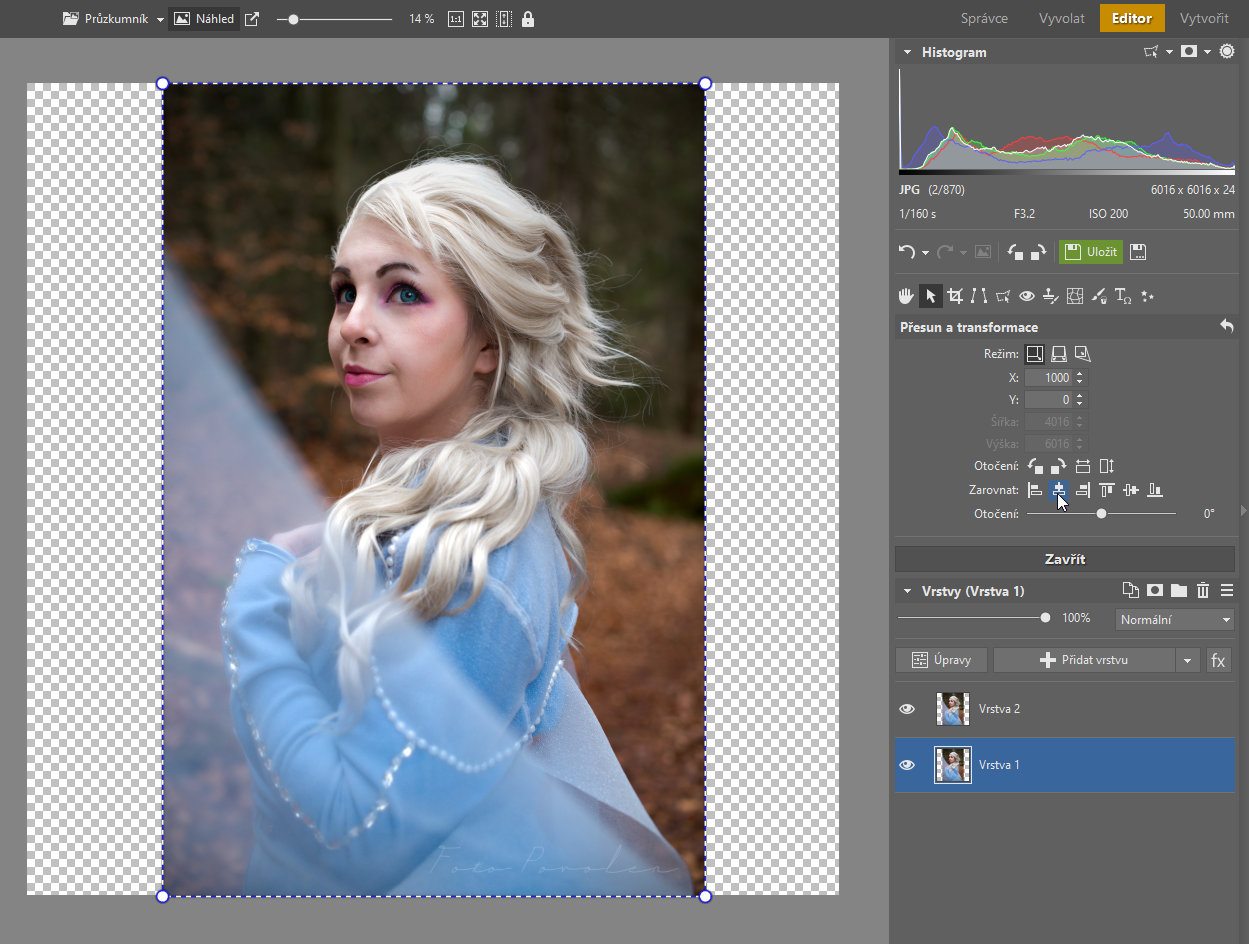This screenshot has width=1249, height=944.
Task: Select the second Režim transform mode
Action: click(1059, 354)
